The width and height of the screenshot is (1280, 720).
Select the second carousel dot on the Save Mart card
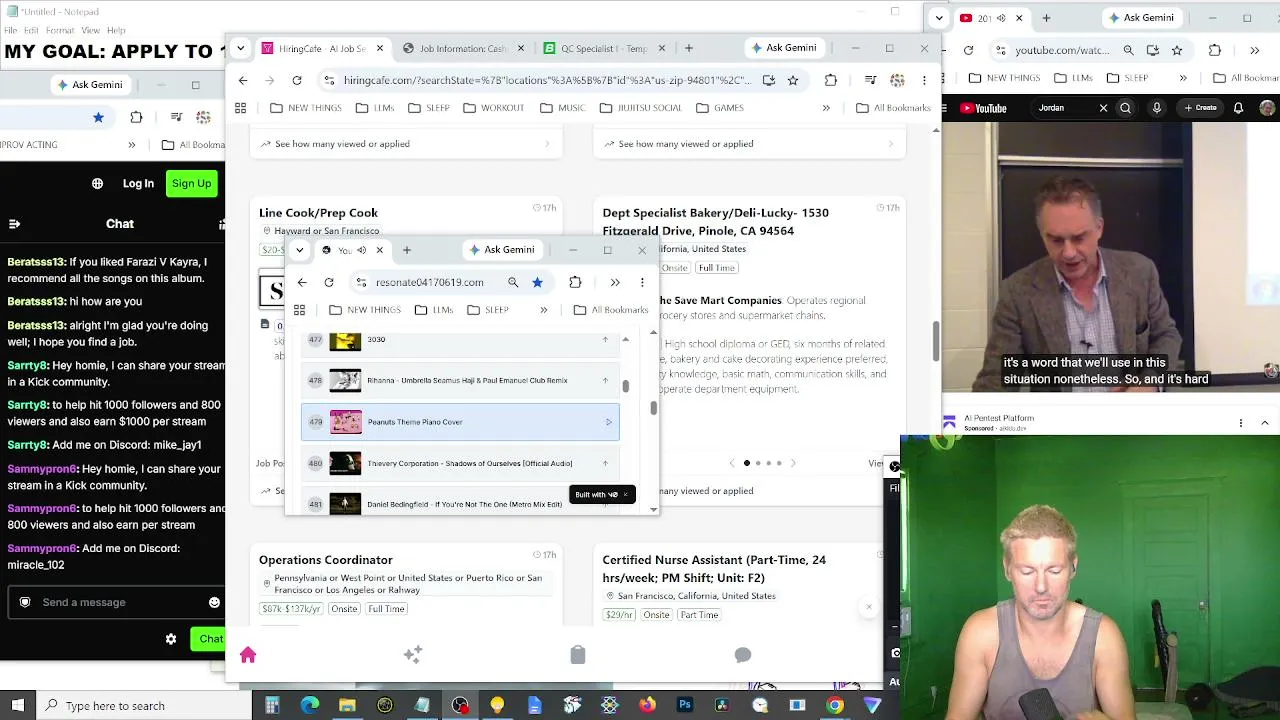coord(757,463)
